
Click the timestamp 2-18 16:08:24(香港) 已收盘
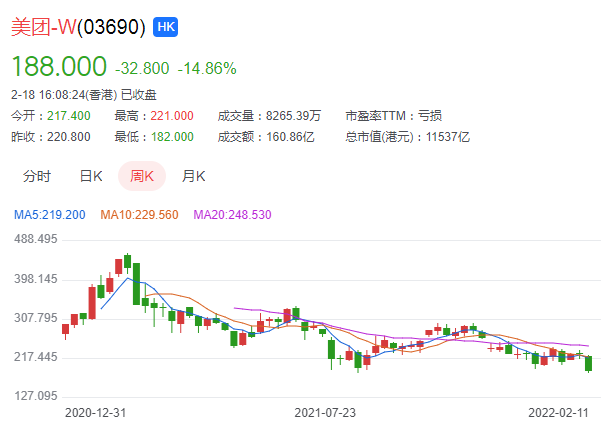(x=84, y=95)
